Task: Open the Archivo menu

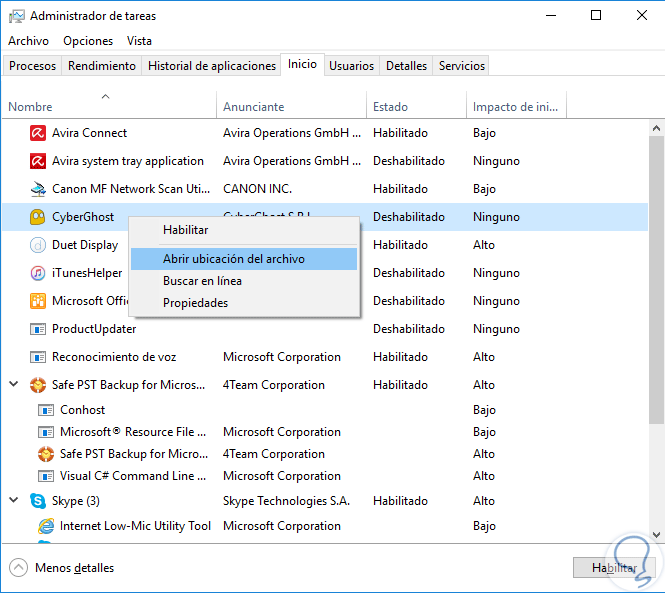Action: [28, 41]
